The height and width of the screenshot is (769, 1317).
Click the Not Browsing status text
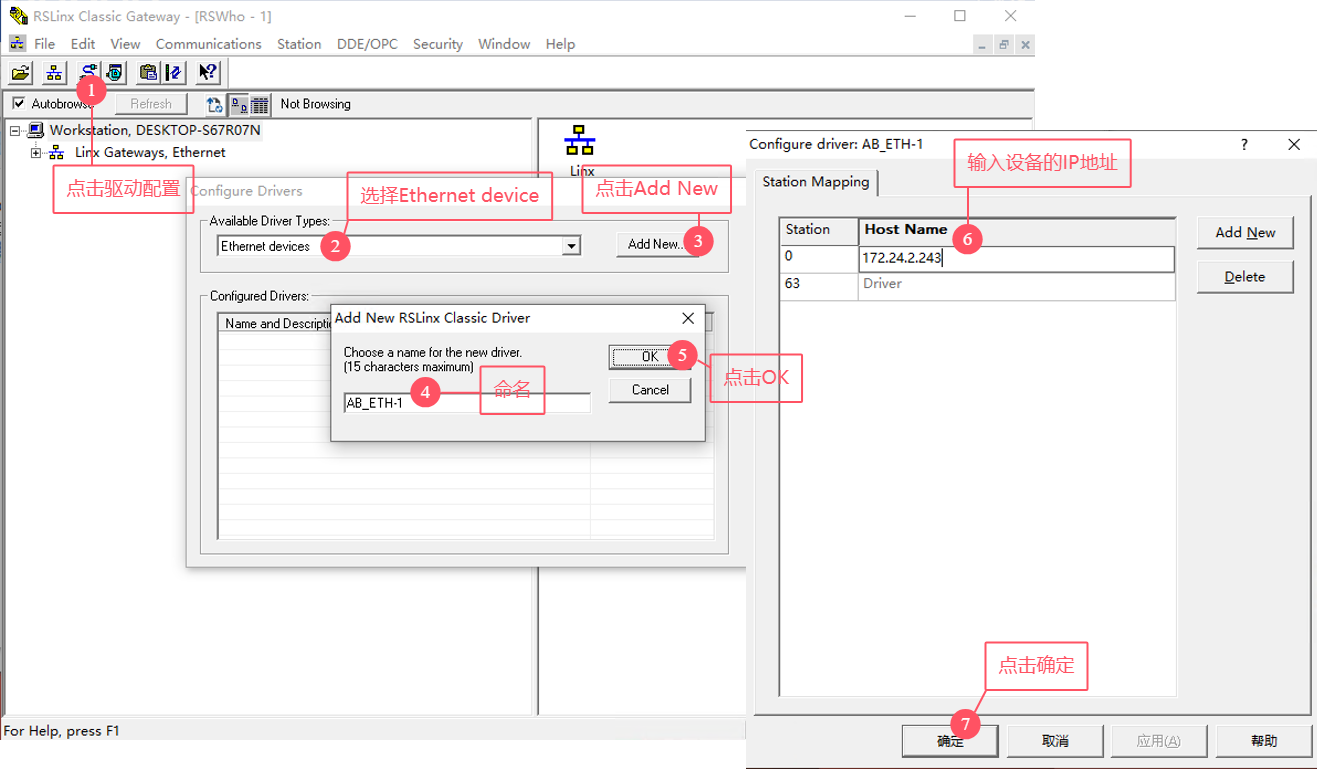pos(315,104)
